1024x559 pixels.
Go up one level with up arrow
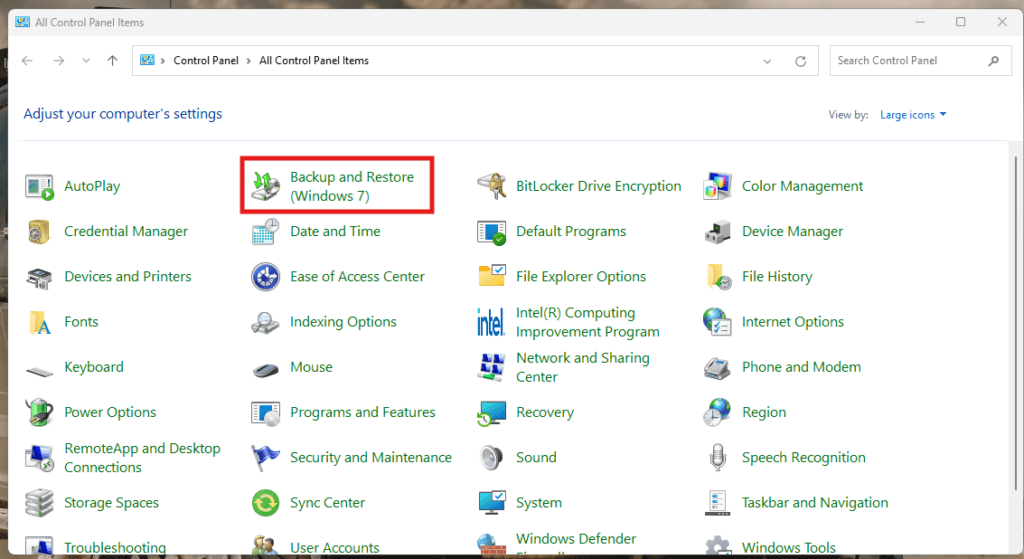(112, 61)
